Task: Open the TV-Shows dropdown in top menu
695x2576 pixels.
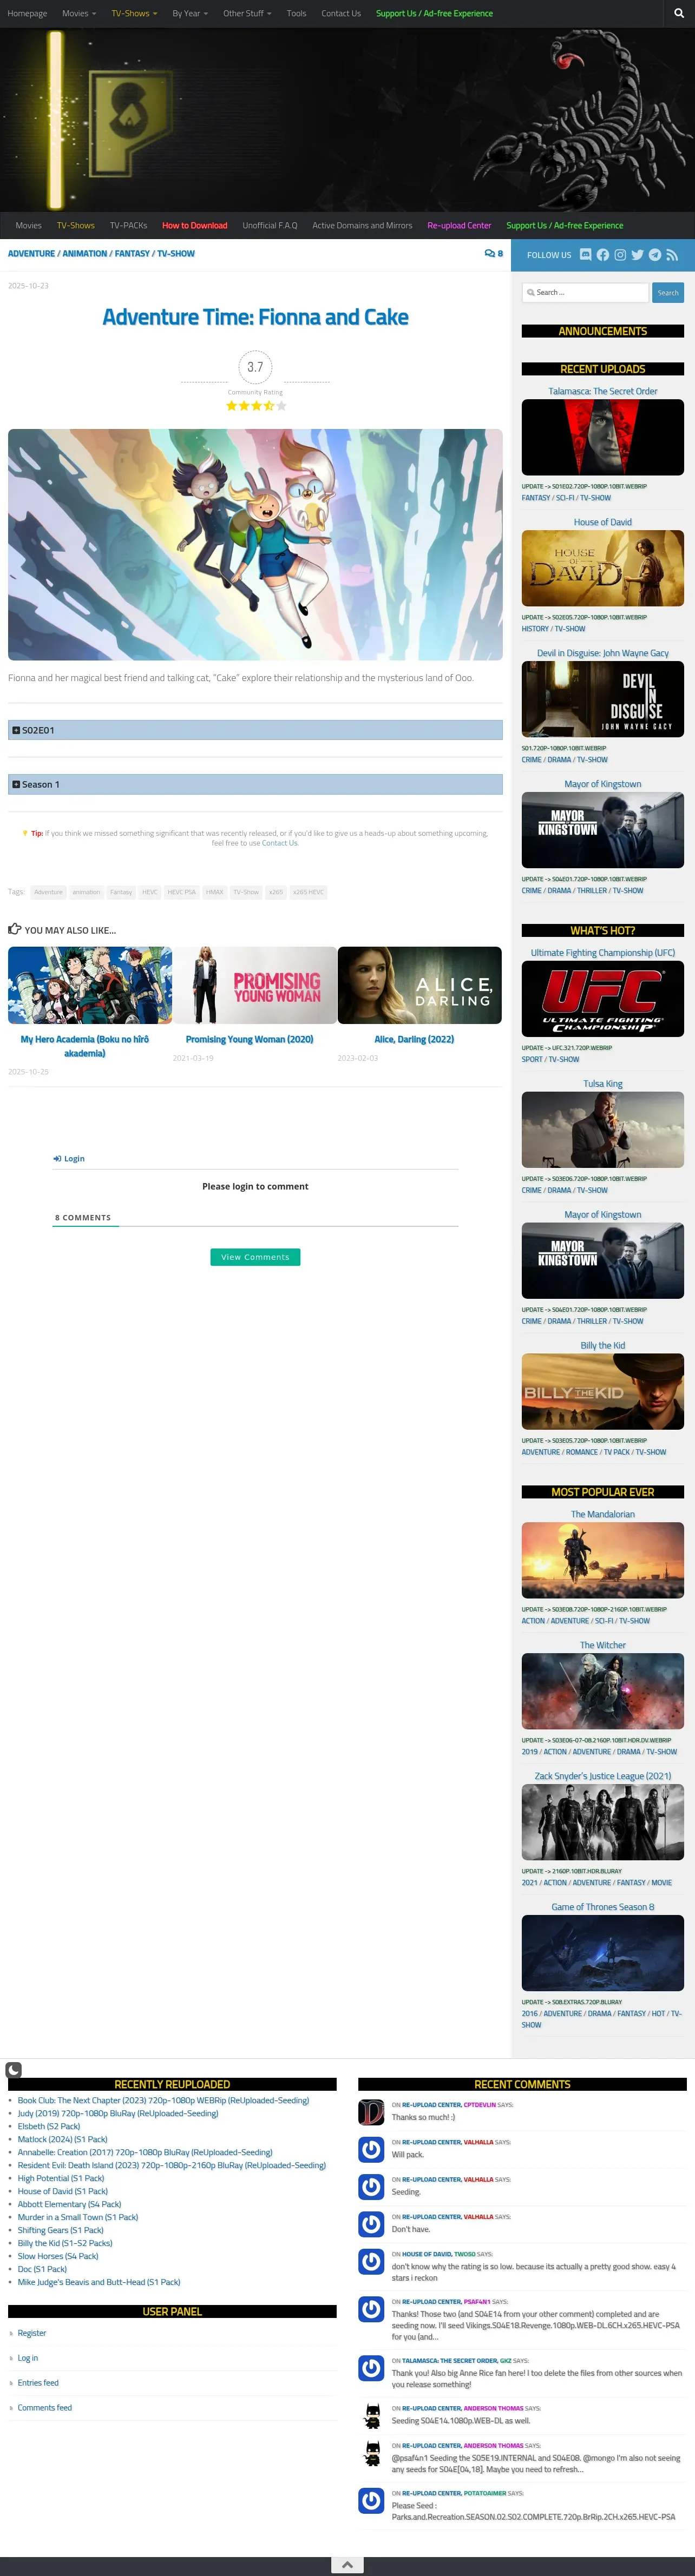Action: click(x=134, y=13)
